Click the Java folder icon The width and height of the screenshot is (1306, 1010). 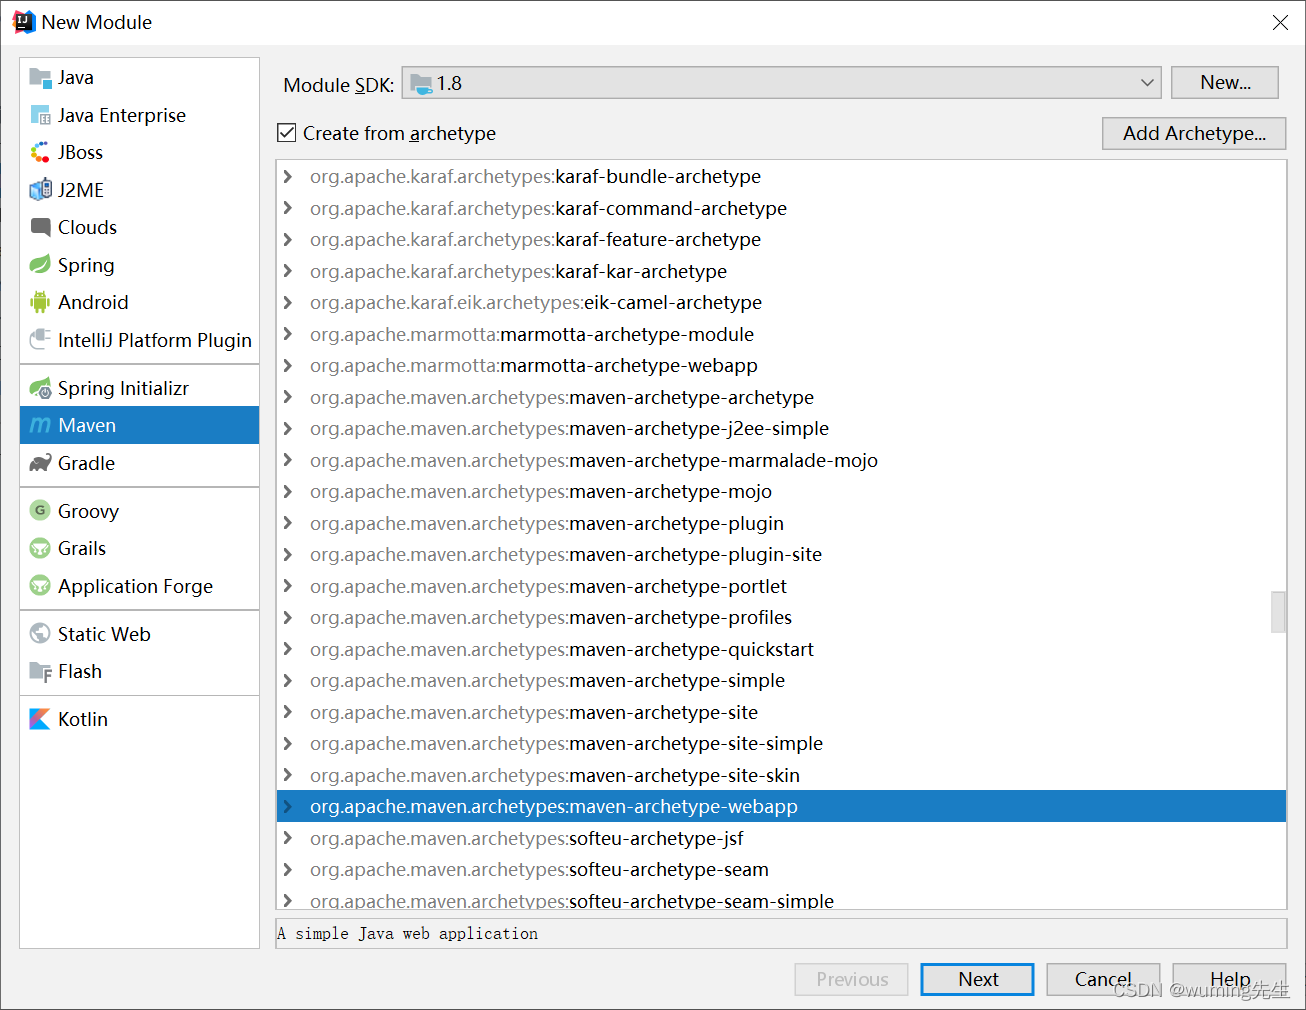point(40,77)
